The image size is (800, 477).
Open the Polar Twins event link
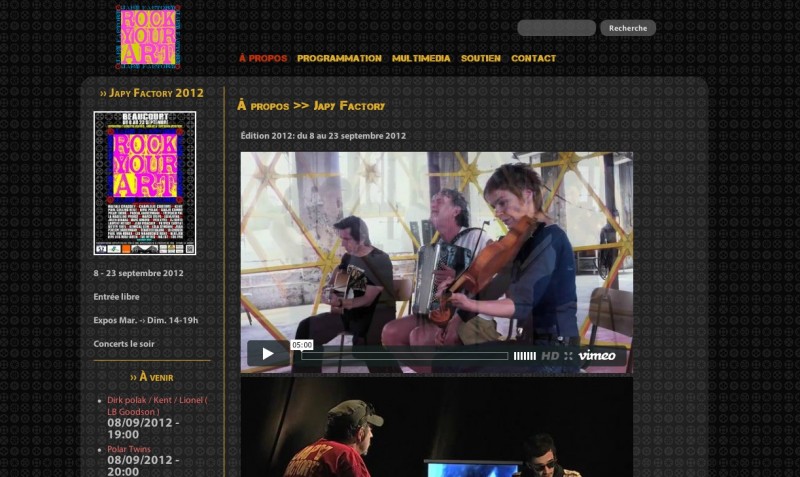129,449
